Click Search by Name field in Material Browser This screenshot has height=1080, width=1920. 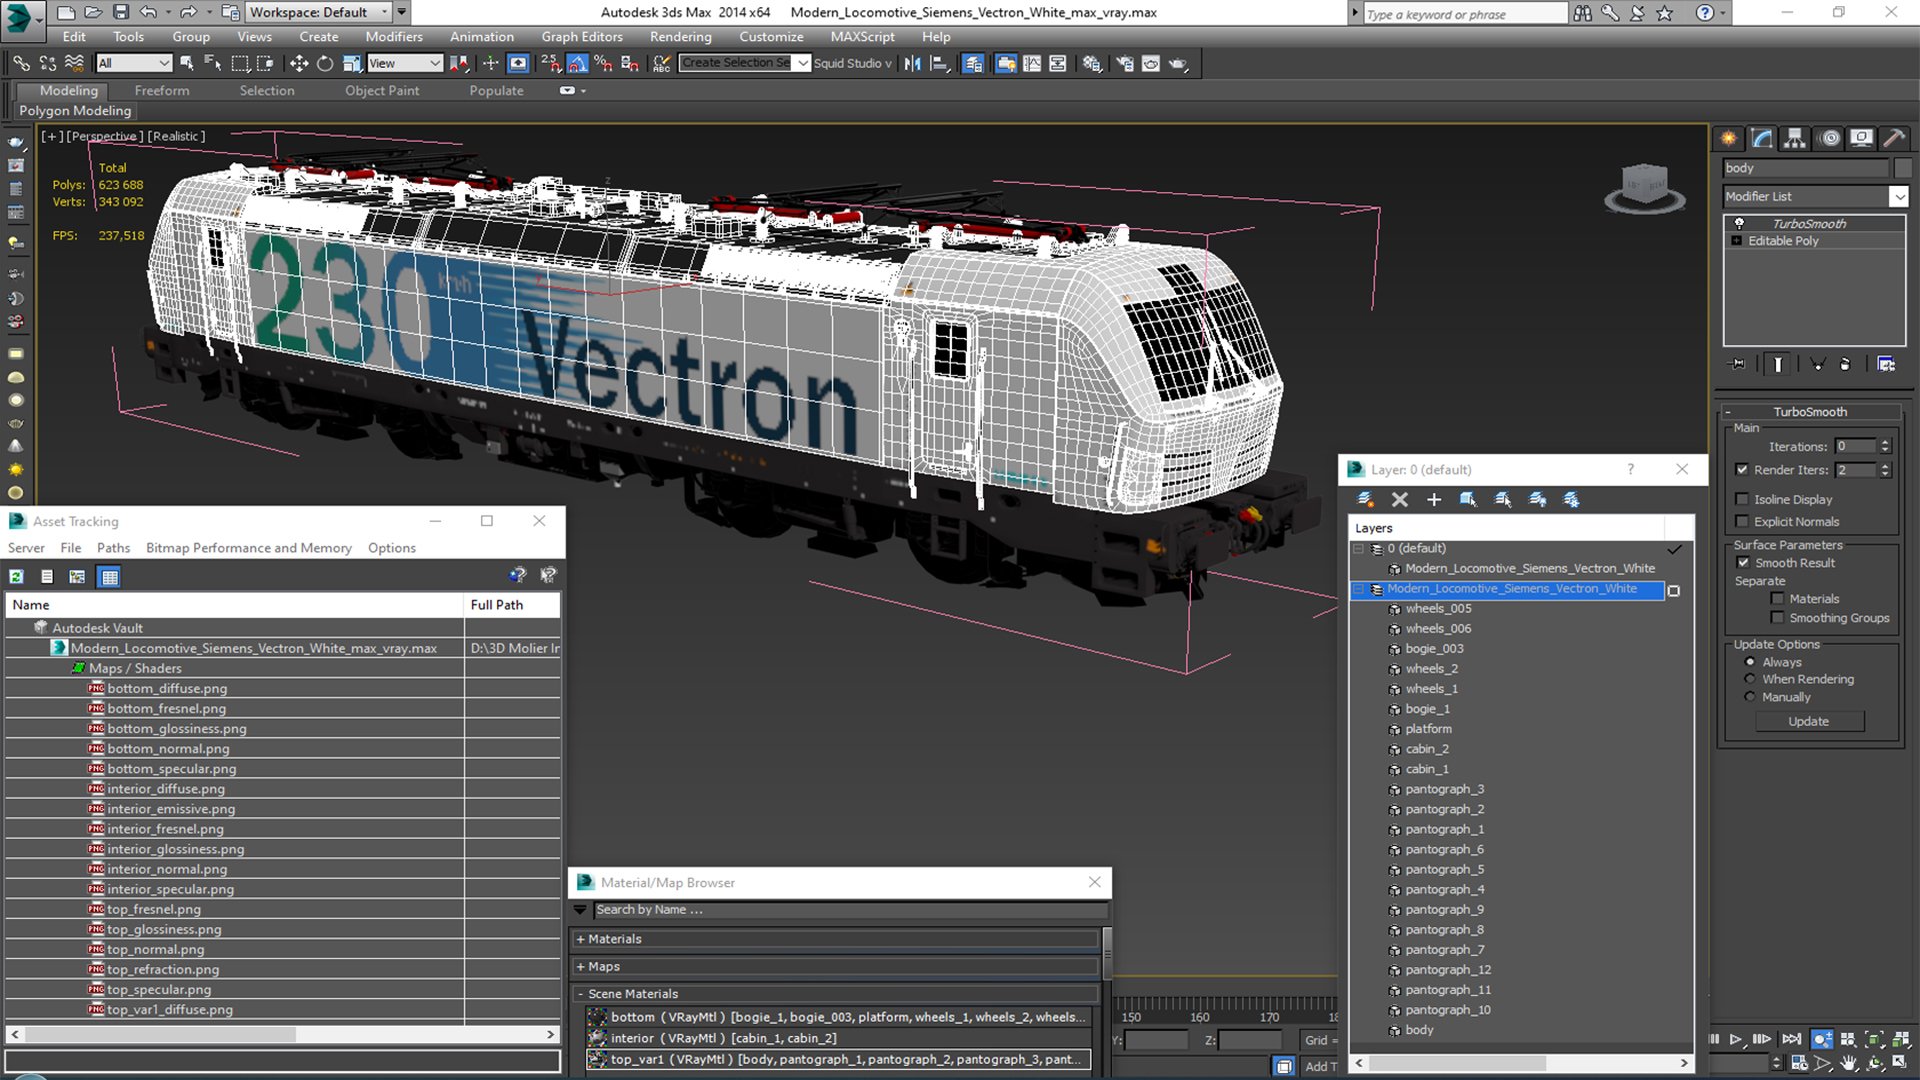pyautogui.click(x=851, y=910)
